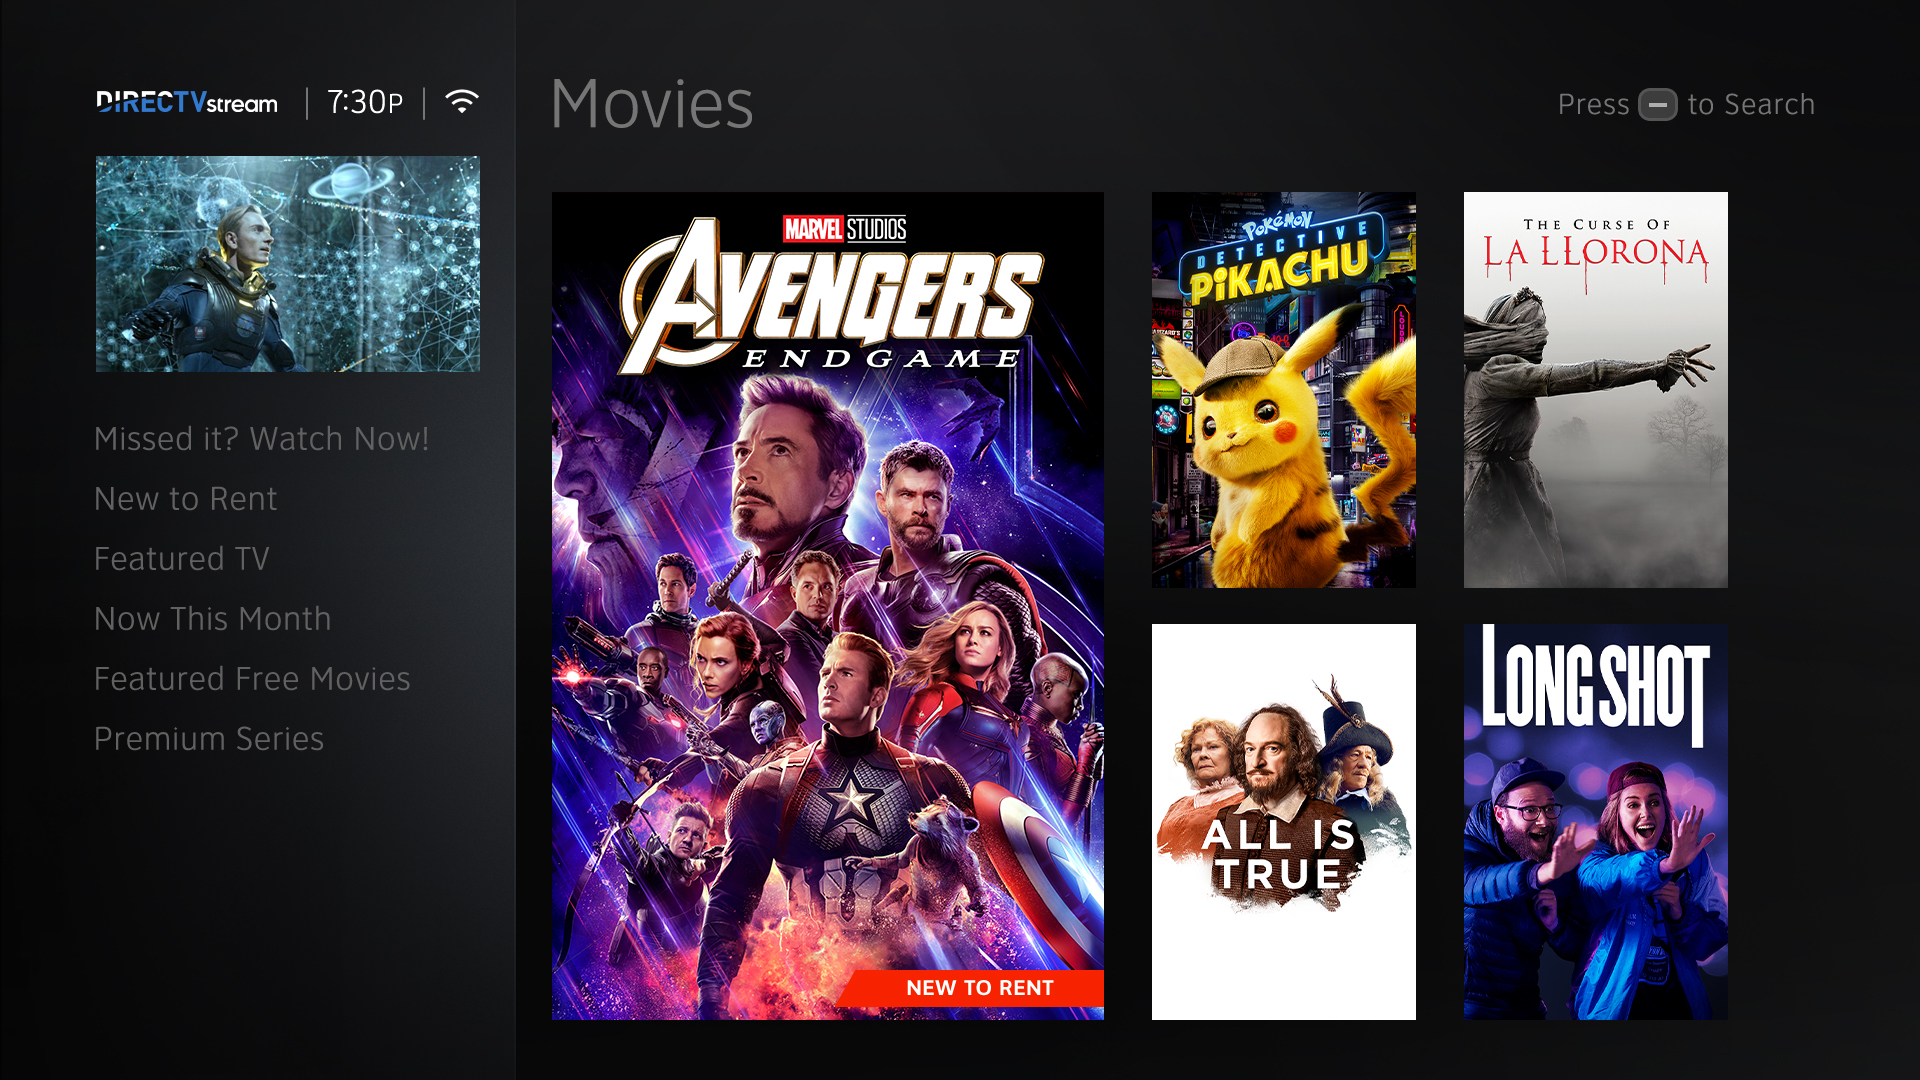1920x1080 pixels.
Task: Open the live TV preview thumbnail
Action: 288,264
